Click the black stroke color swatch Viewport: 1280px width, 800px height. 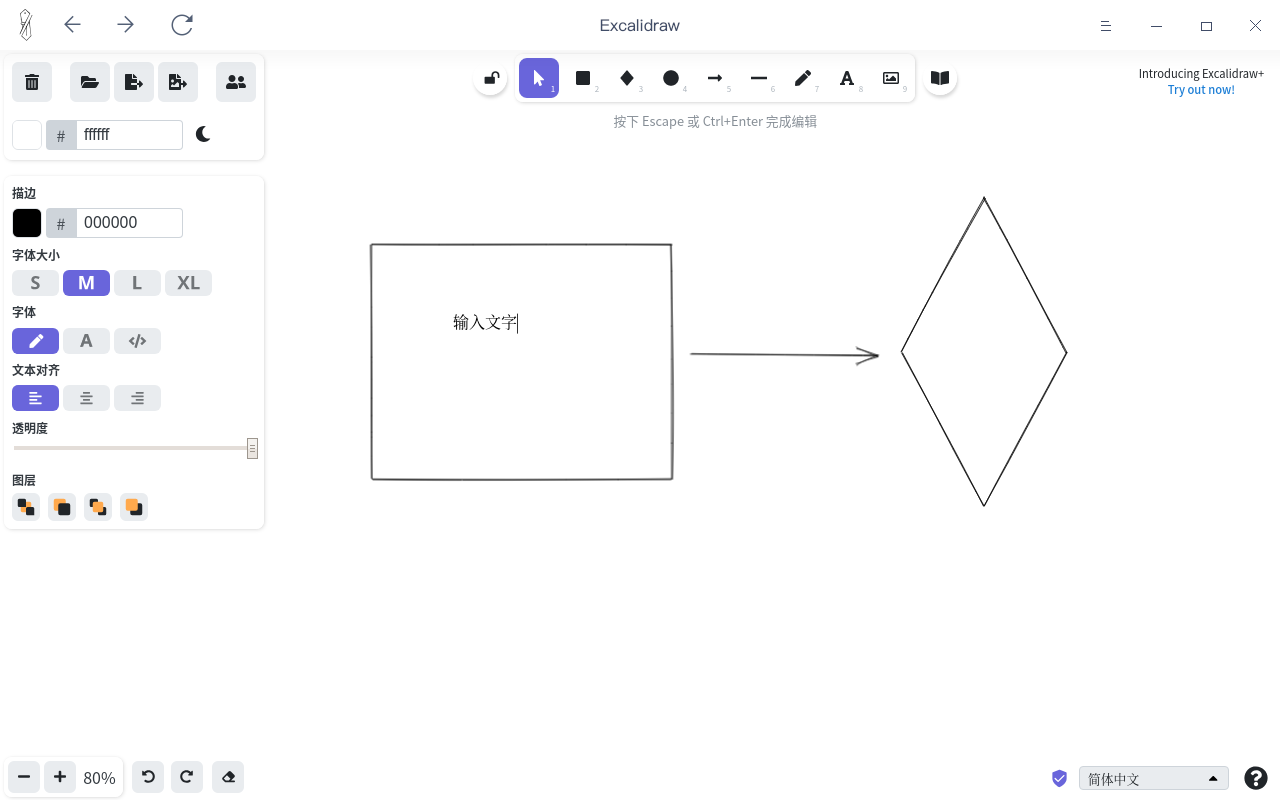click(27, 223)
